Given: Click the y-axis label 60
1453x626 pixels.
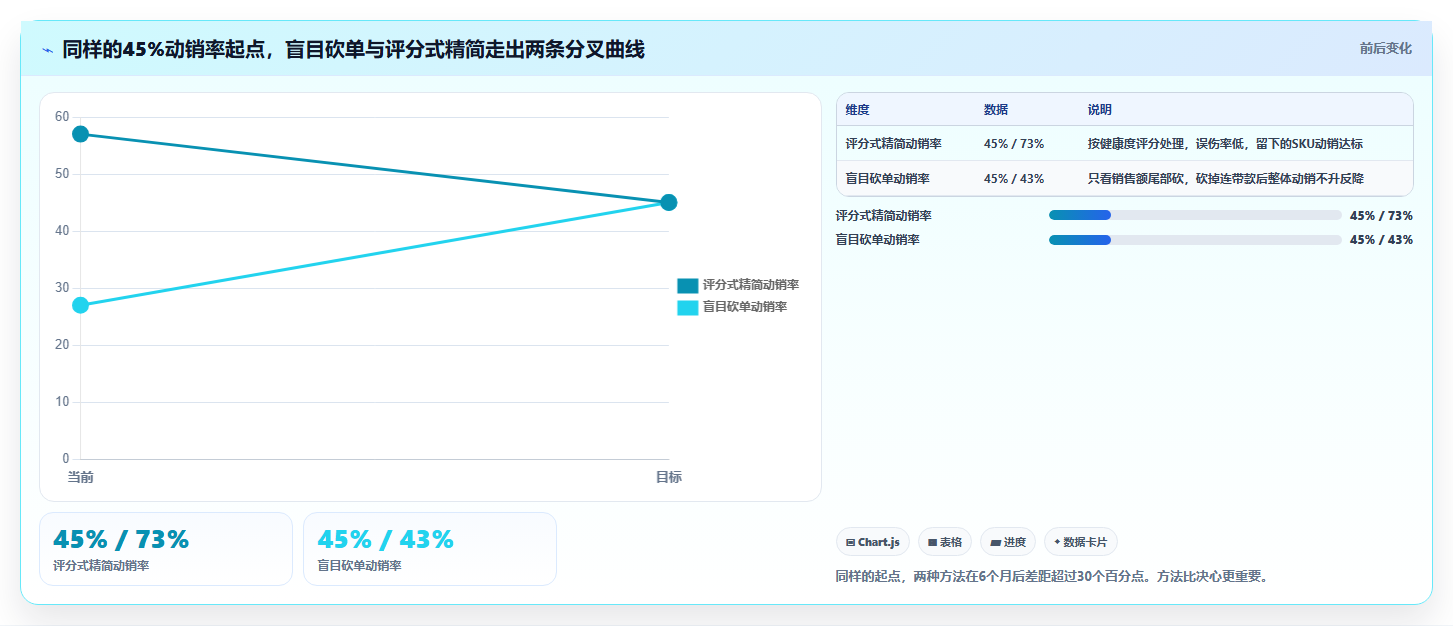Looking at the screenshot, I should (x=62, y=117).
